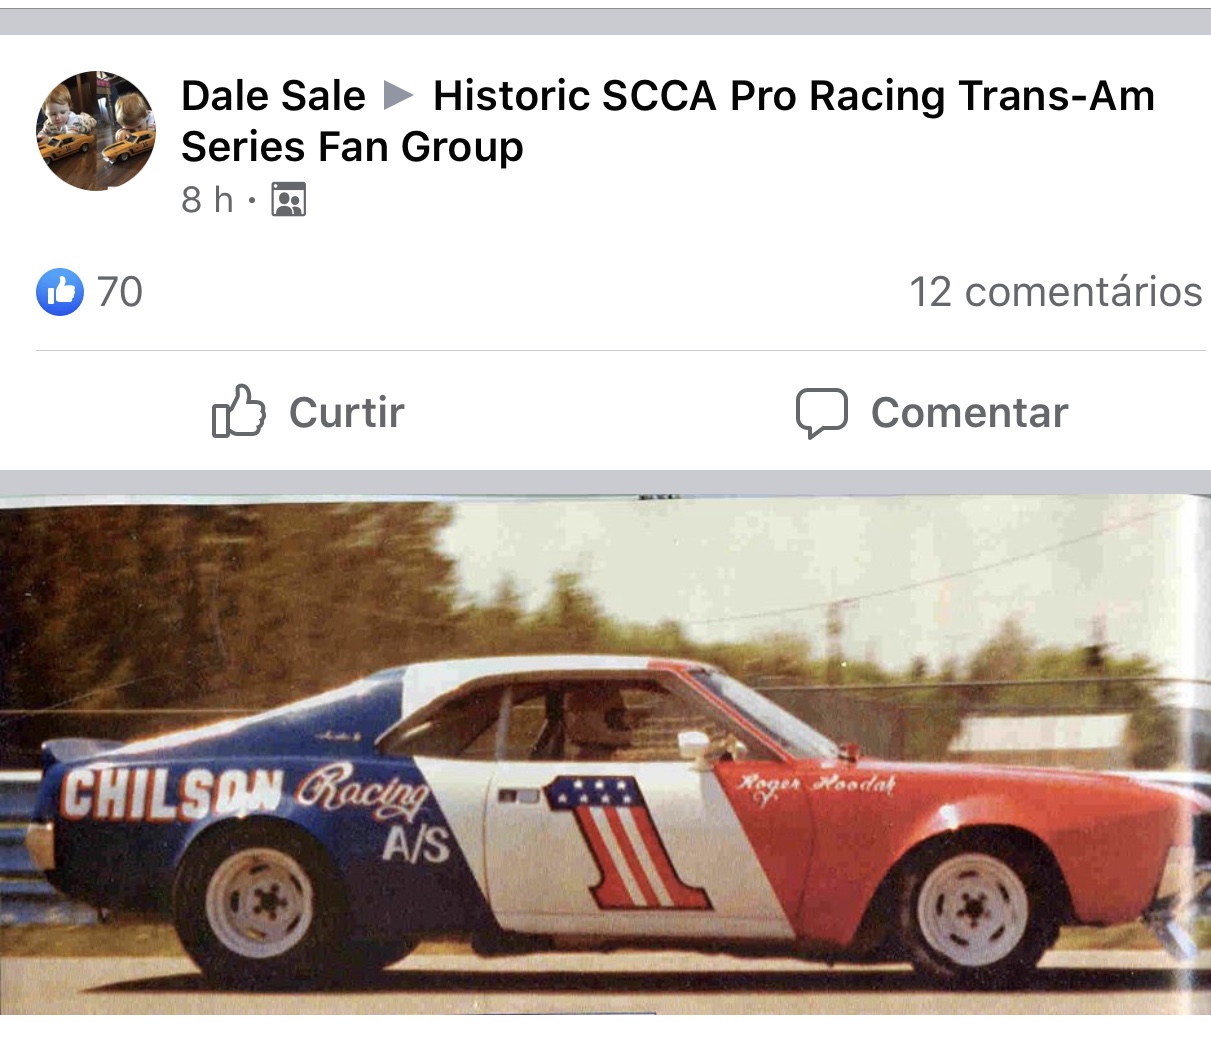
Task: Click the group members privacy icon
Action: [289, 200]
